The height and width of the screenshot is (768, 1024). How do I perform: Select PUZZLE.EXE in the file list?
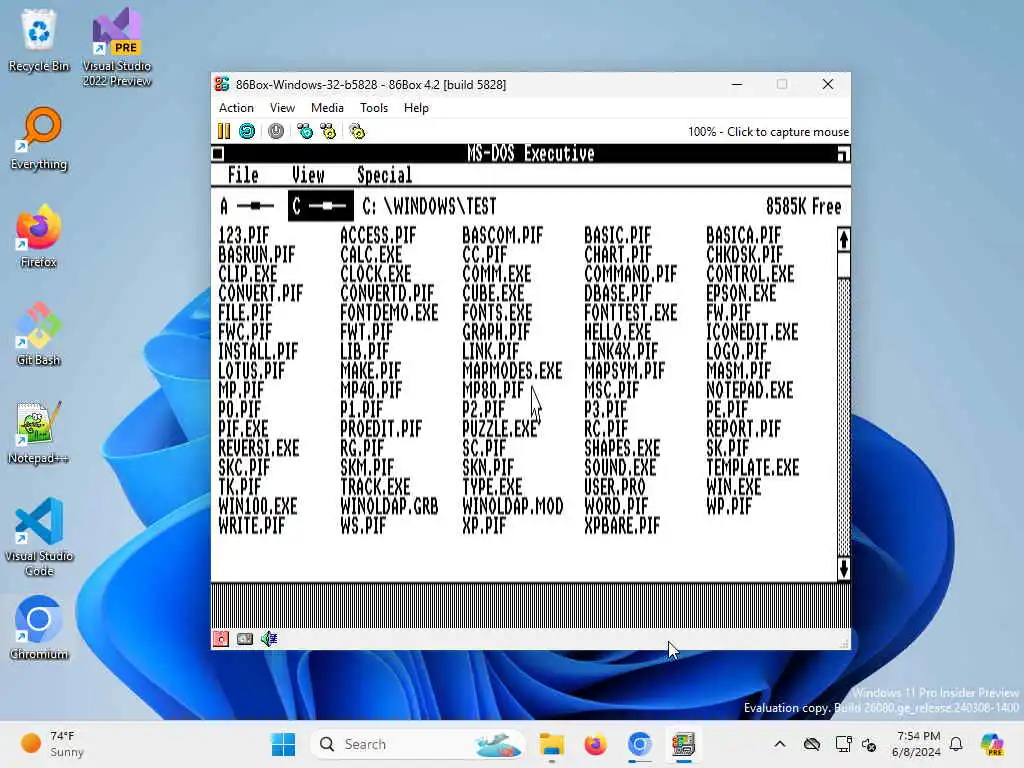coord(500,429)
